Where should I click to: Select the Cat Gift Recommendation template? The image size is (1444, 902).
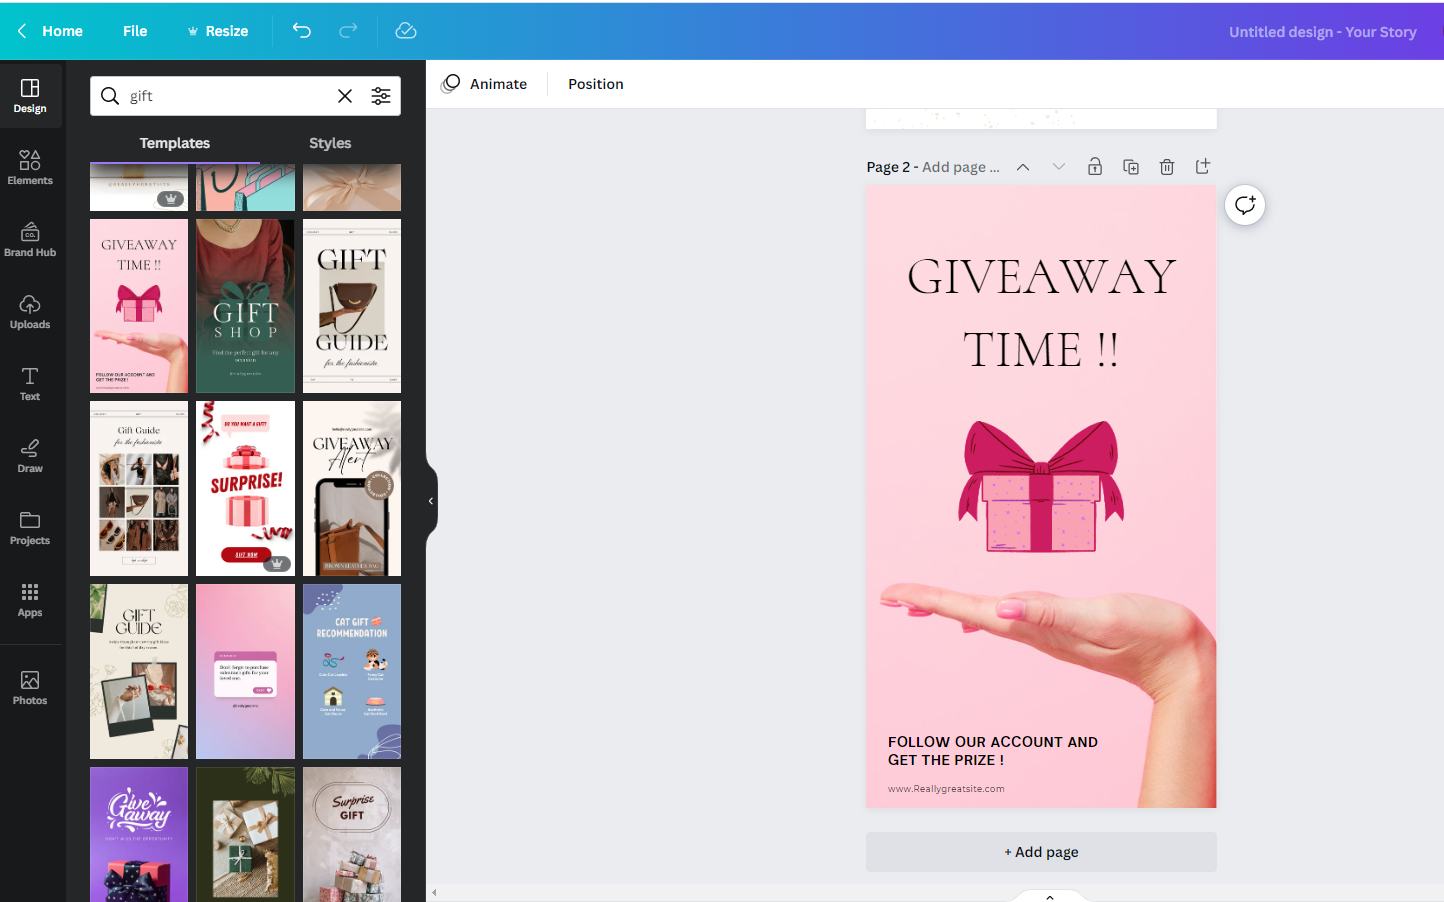click(352, 671)
